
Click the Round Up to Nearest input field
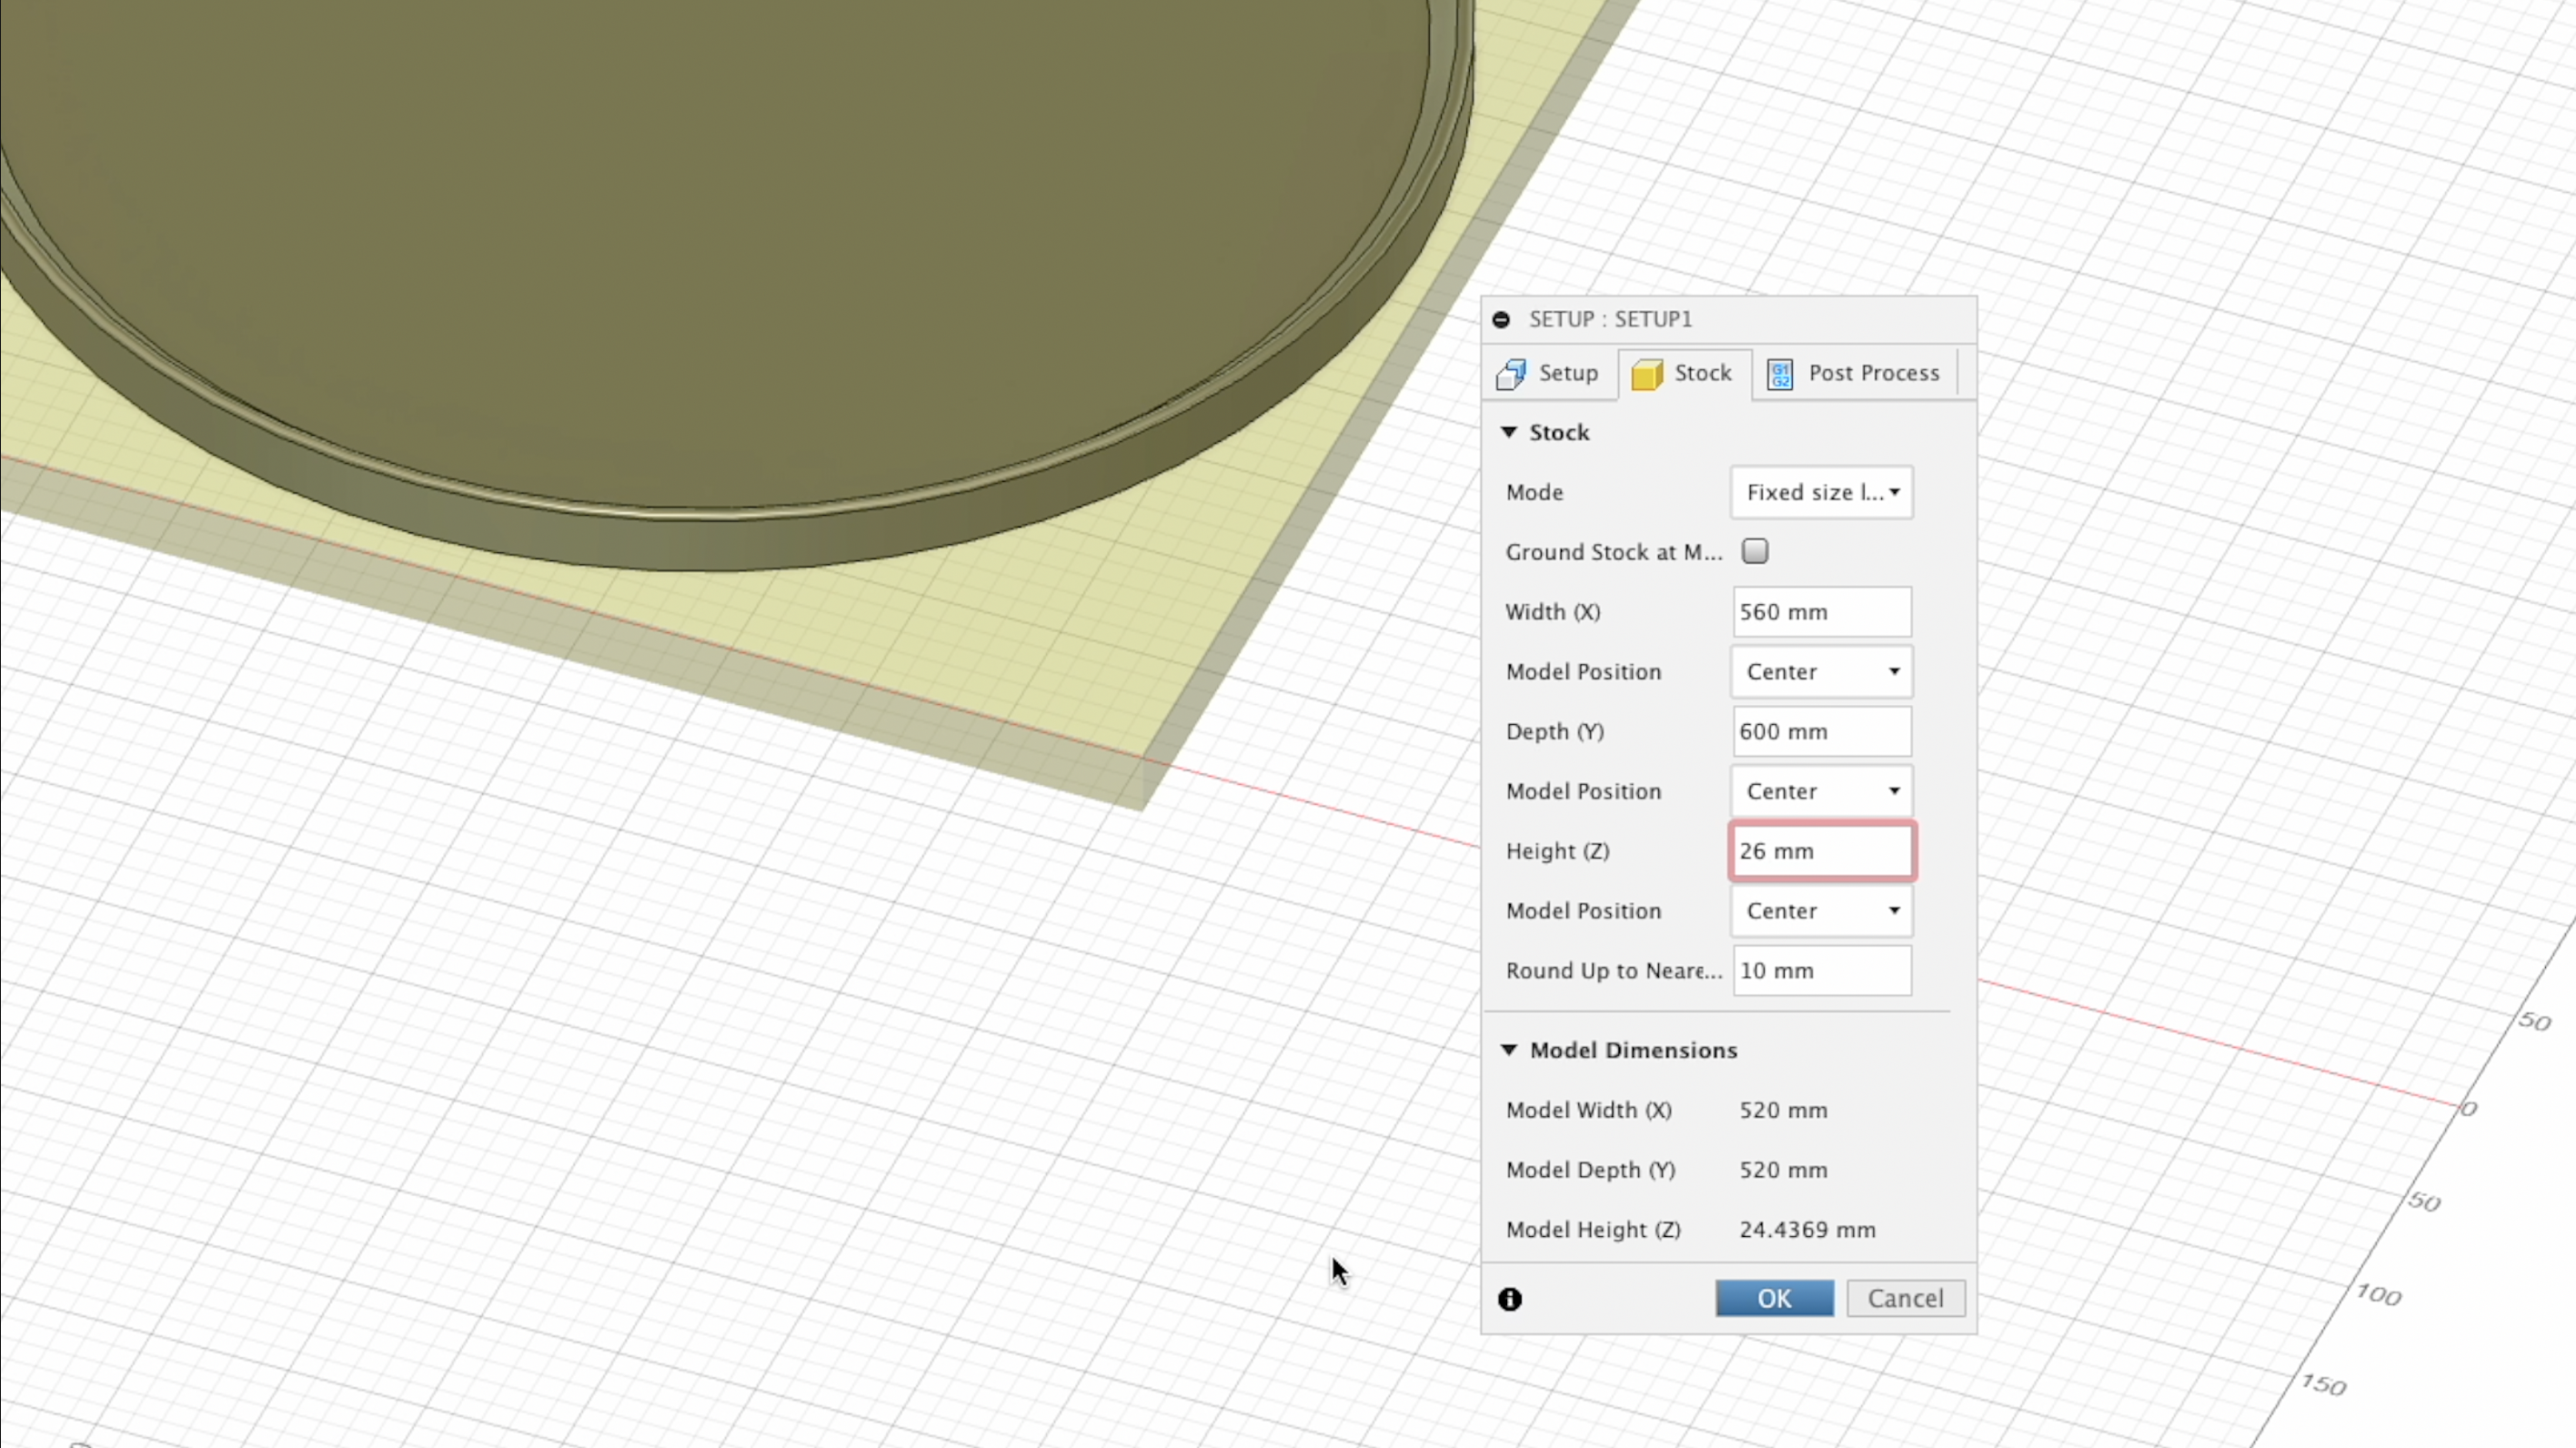tap(1819, 970)
